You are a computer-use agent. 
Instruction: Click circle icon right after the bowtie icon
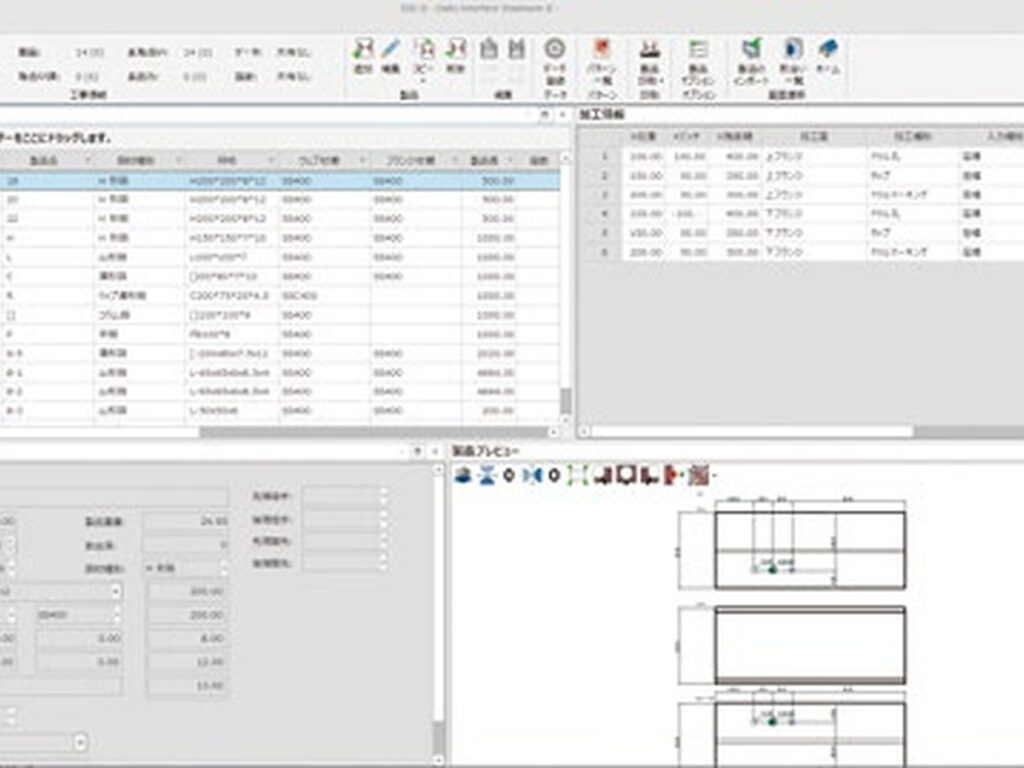click(554, 475)
